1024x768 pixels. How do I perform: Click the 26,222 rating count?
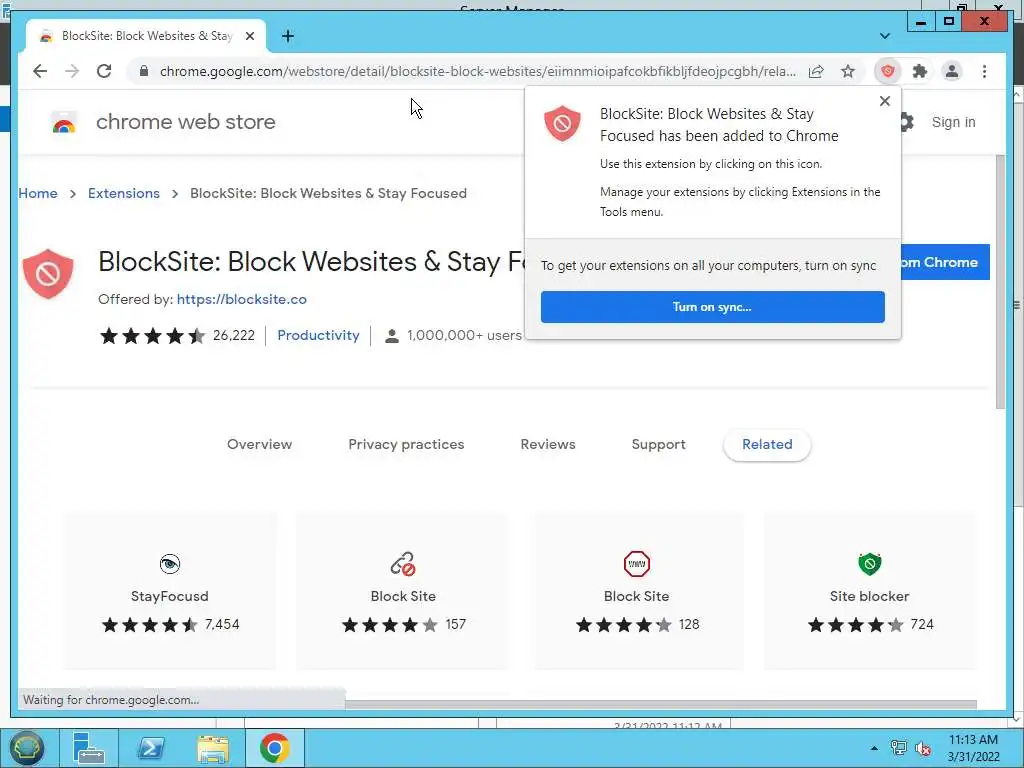[x=234, y=335]
